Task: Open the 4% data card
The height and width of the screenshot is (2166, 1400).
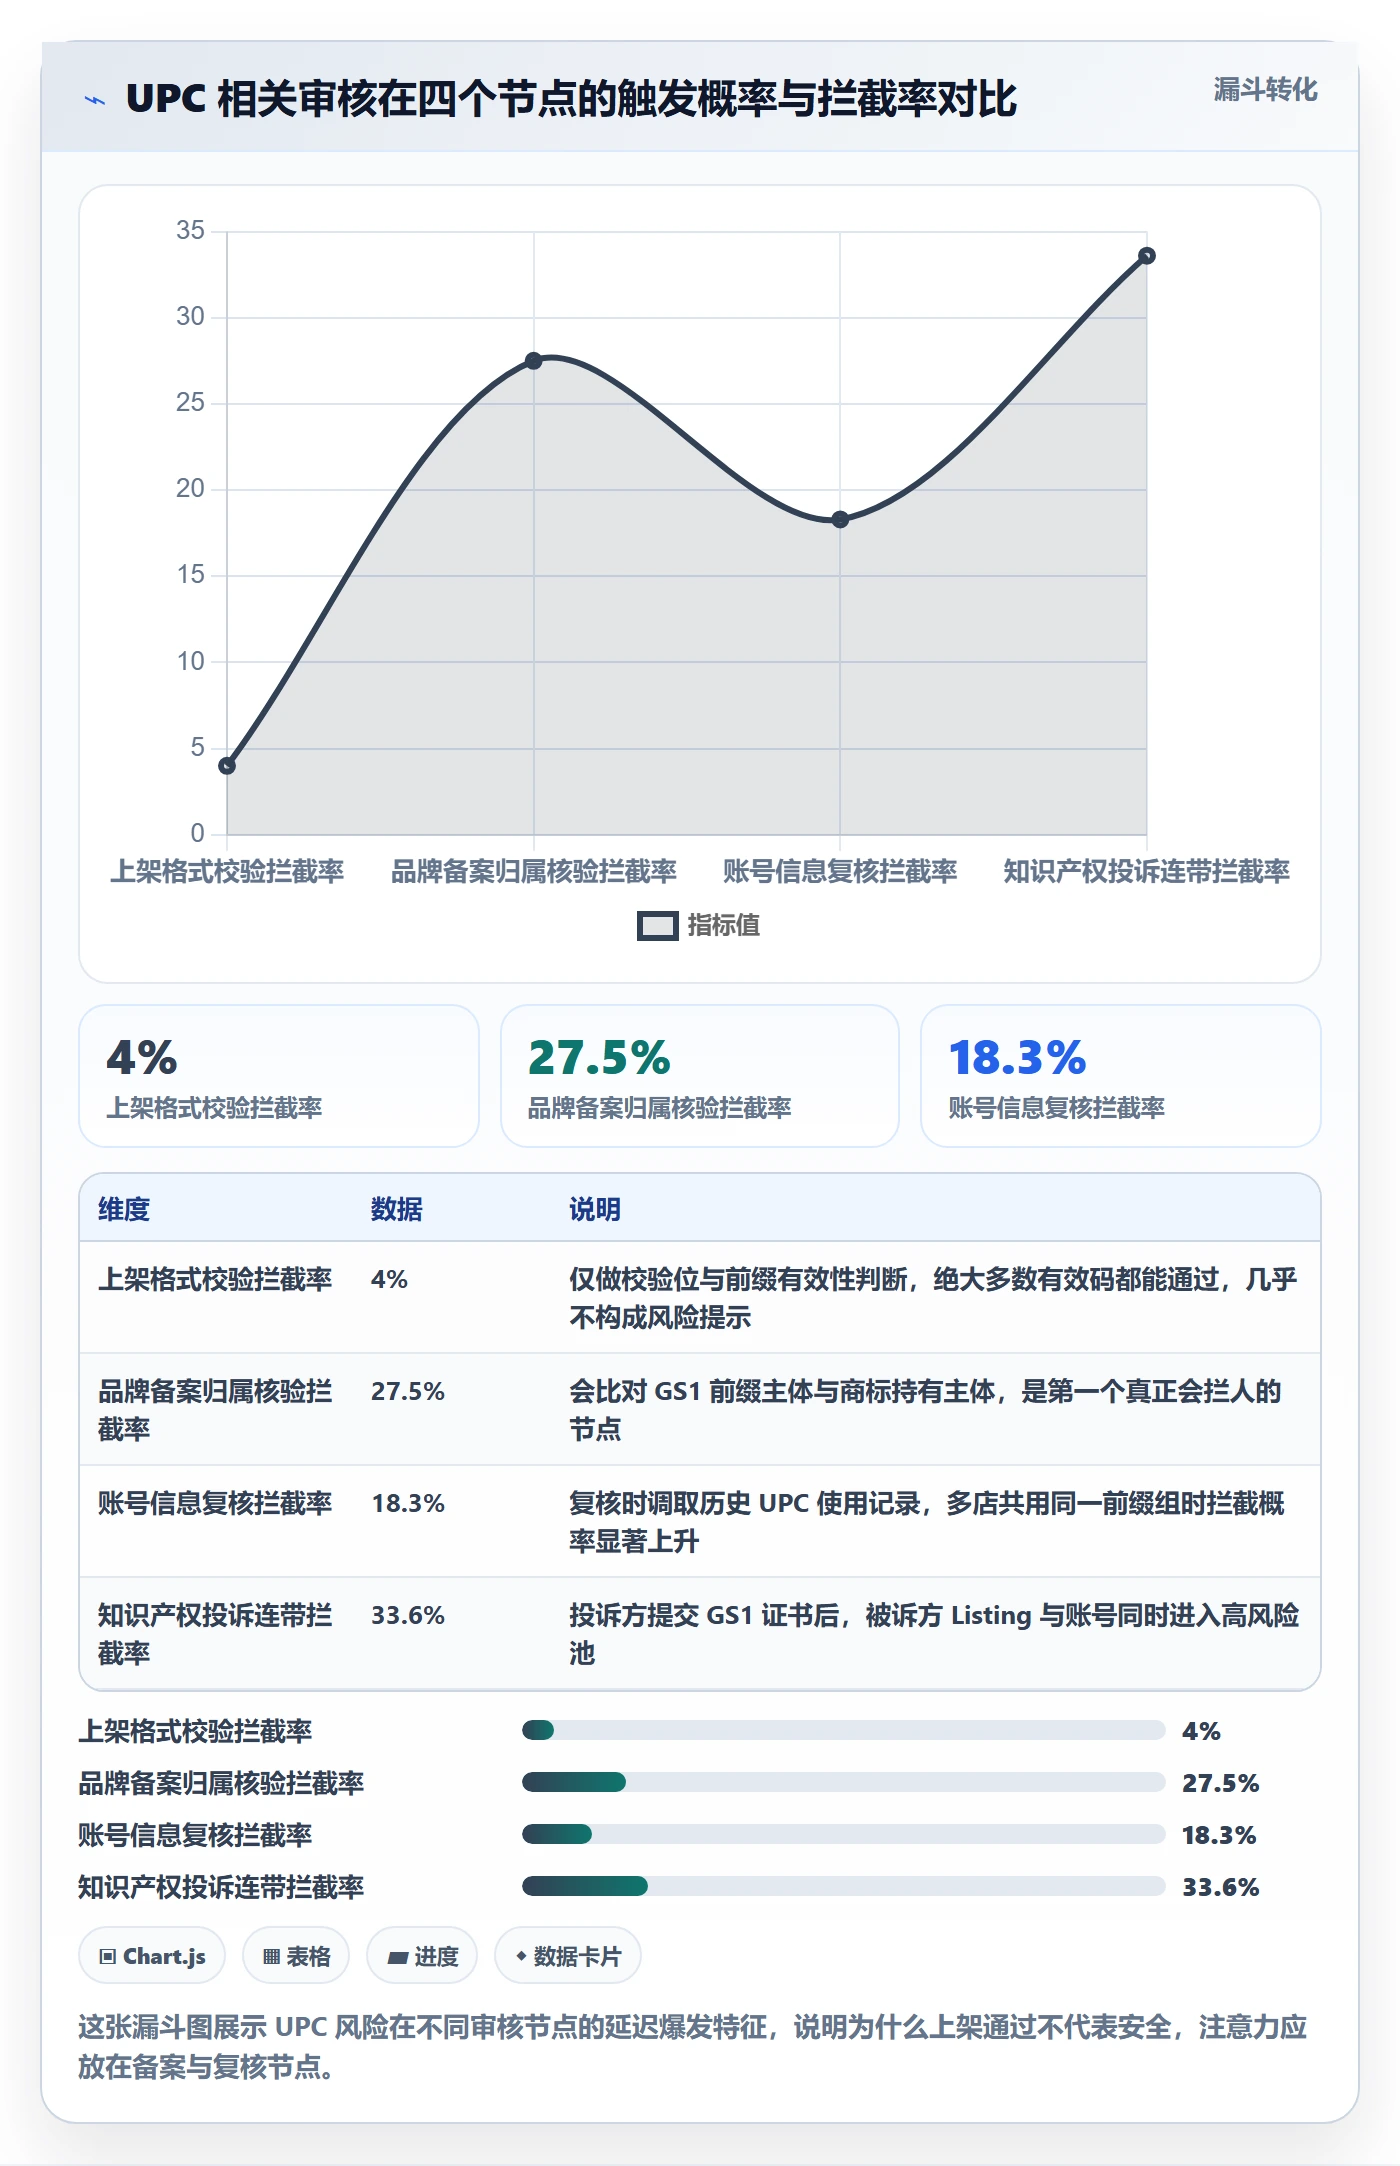Action: (279, 1076)
